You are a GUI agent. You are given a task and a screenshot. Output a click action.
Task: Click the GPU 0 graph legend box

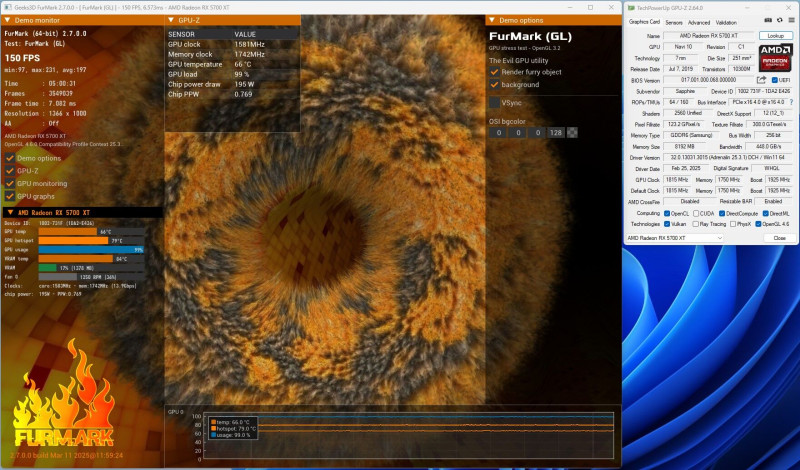coord(232,429)
